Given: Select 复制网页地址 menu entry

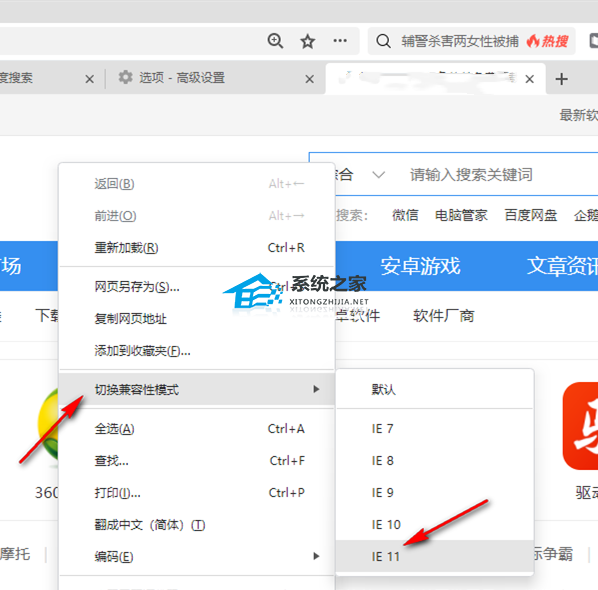Looking at the screenshot, I should coord(197,318).
